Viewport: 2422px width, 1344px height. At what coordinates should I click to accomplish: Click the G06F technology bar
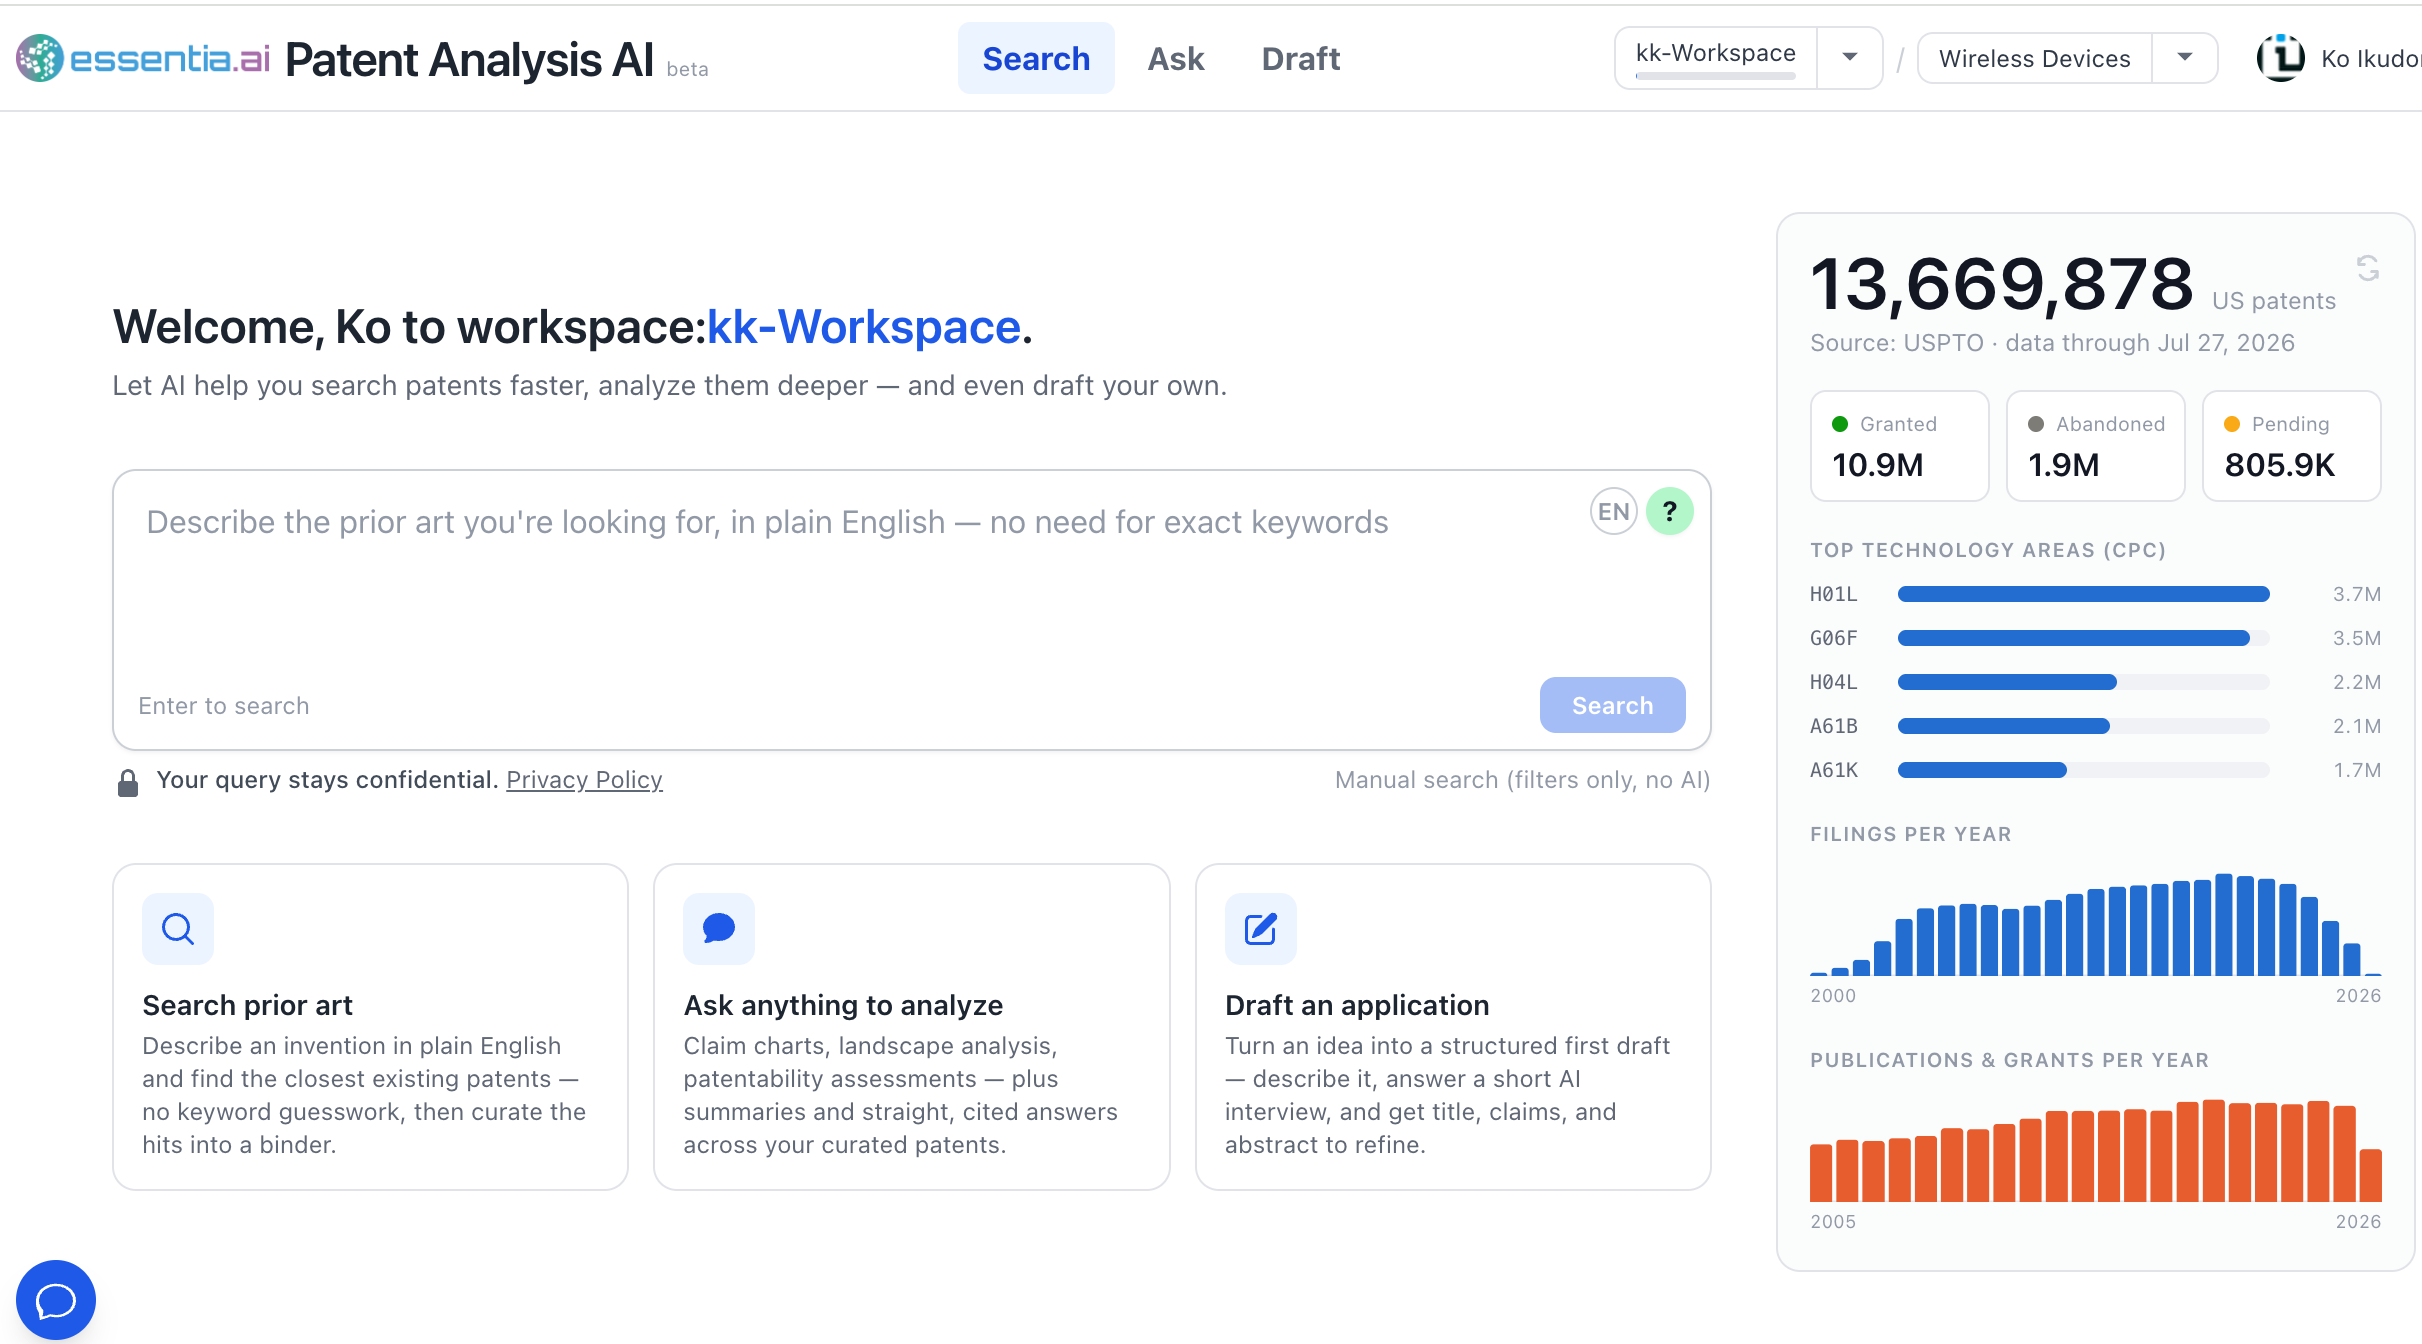pos(2084,638)
